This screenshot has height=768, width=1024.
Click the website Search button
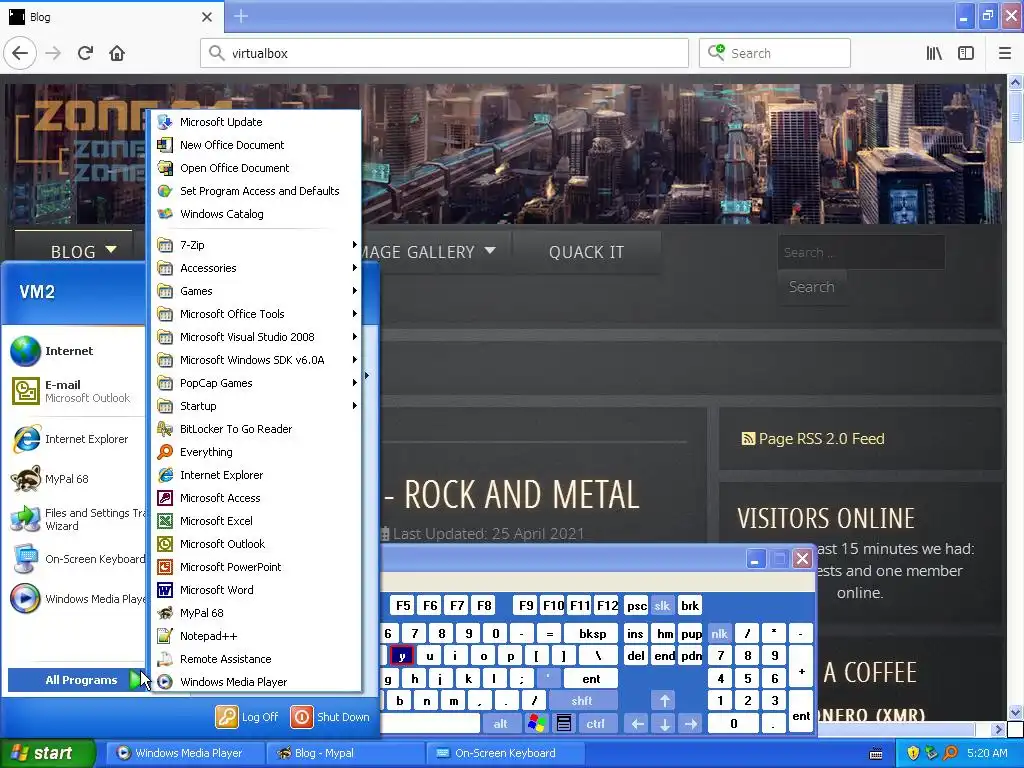[812, 287]
